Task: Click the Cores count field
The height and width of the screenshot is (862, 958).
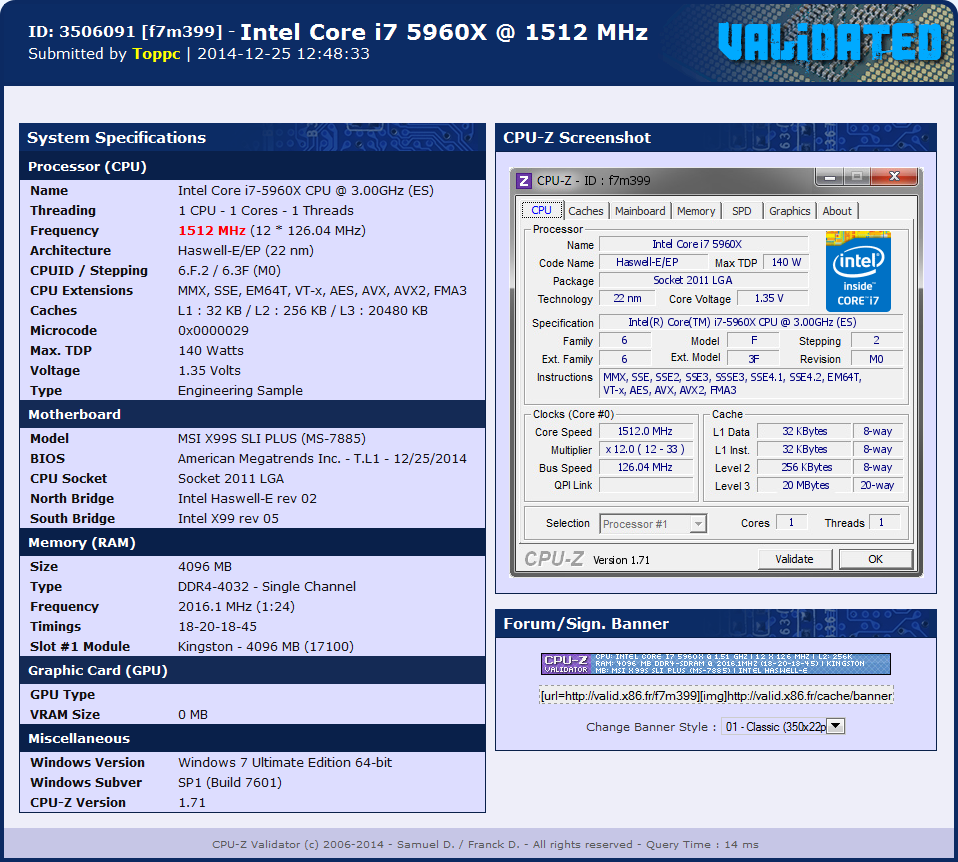Action: click(x=791, y=522)
